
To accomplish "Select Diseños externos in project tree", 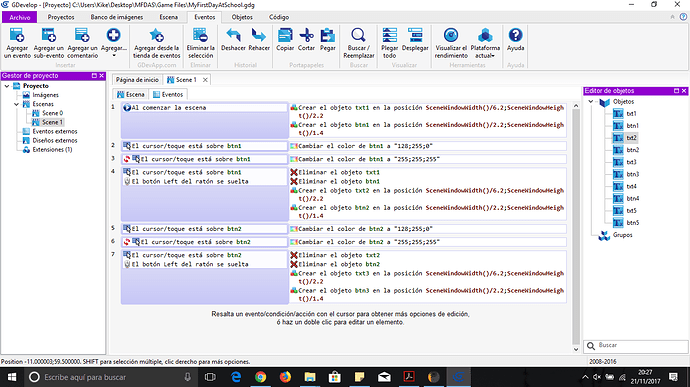I will pos(55,140).
